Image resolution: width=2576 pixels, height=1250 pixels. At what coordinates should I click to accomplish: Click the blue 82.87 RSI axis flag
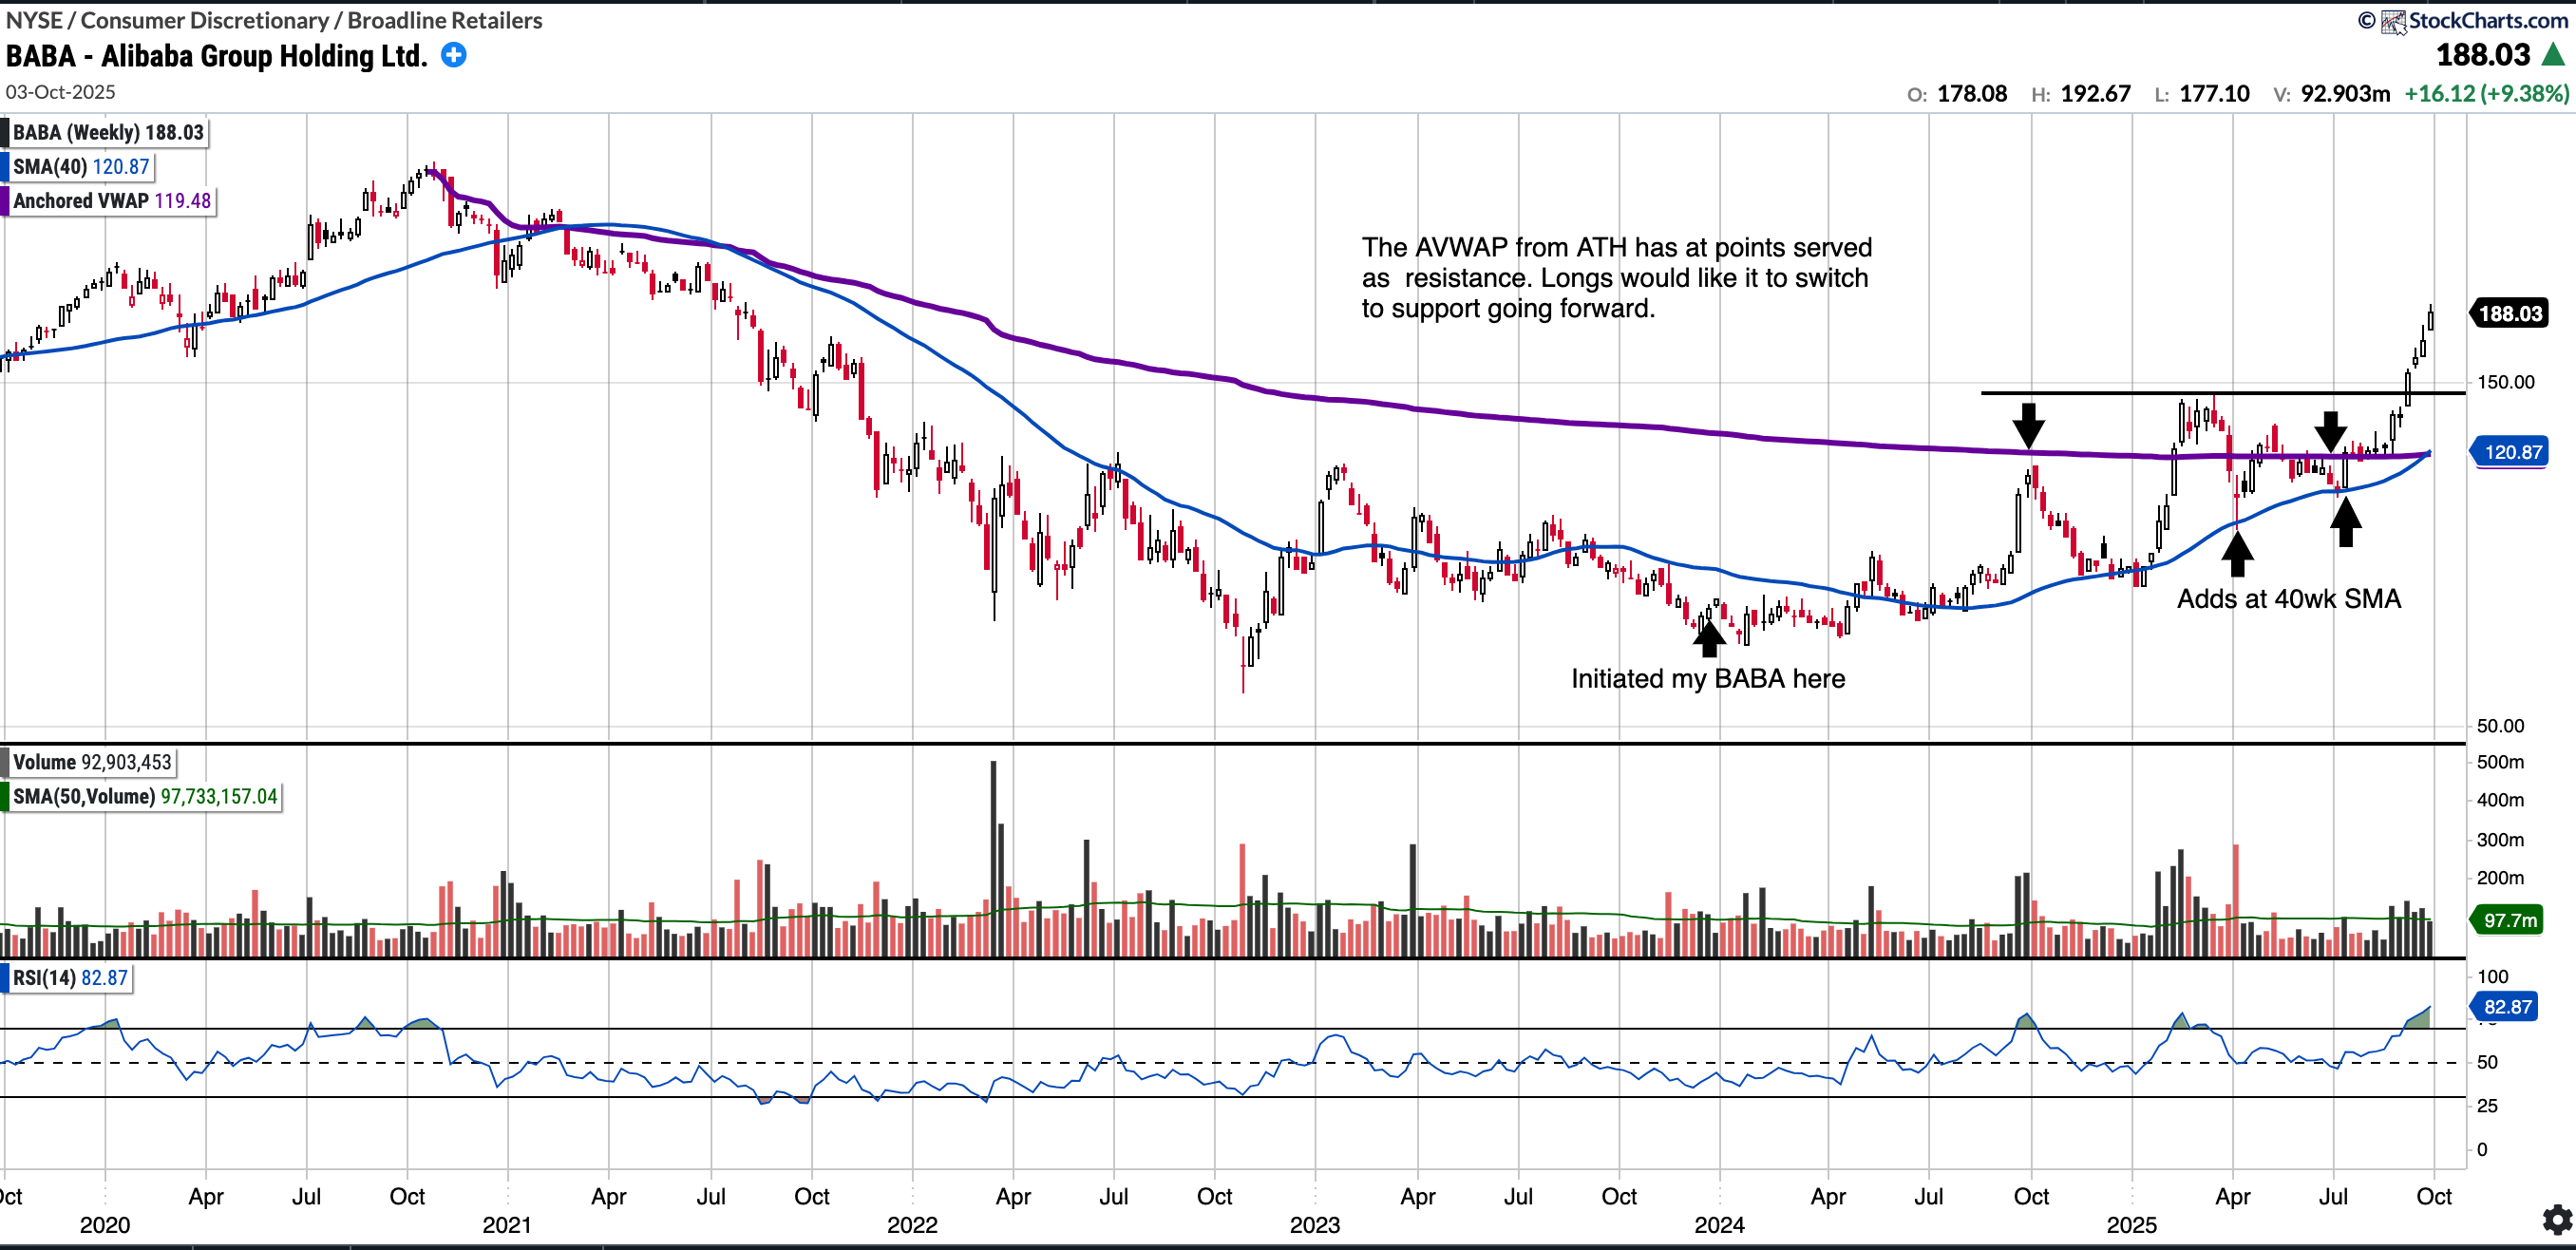pos(2507,1006)
